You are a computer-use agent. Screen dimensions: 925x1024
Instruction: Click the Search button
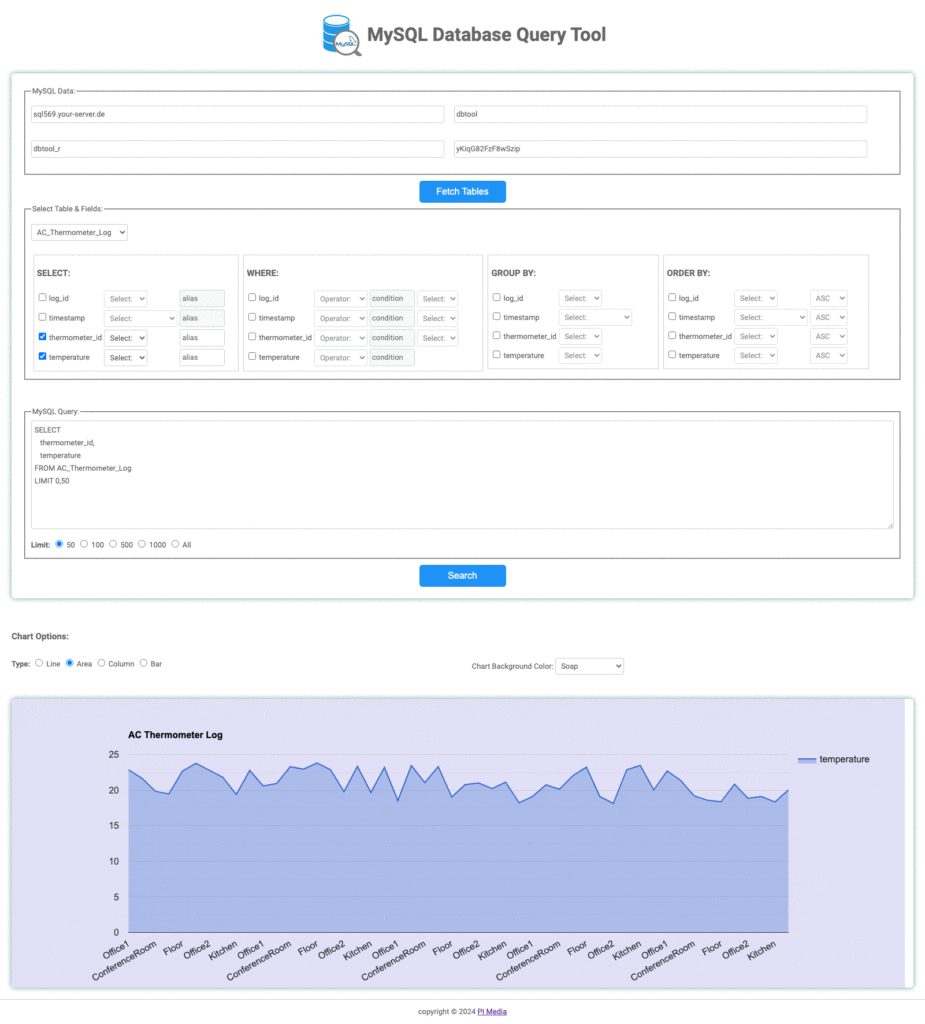coord(462,575)
